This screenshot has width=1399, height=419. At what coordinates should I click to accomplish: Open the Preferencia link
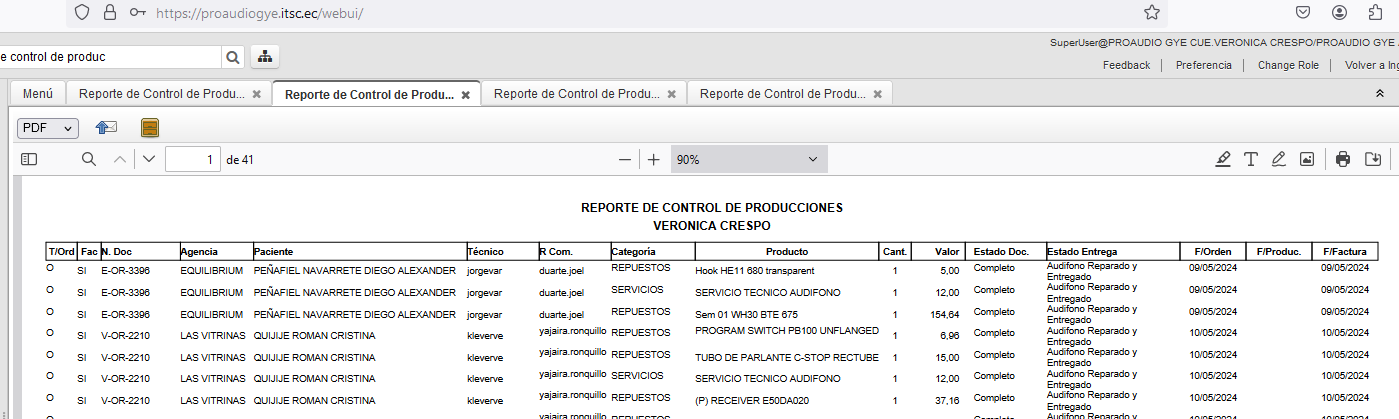tap(1203, 65)
